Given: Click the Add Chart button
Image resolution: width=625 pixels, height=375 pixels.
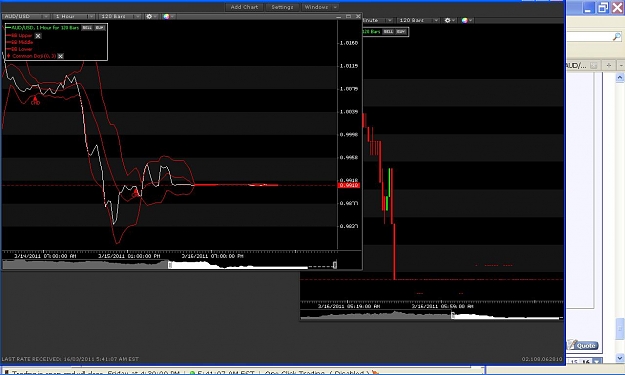Looking at the screenshot, I should (x=244, y=7).
